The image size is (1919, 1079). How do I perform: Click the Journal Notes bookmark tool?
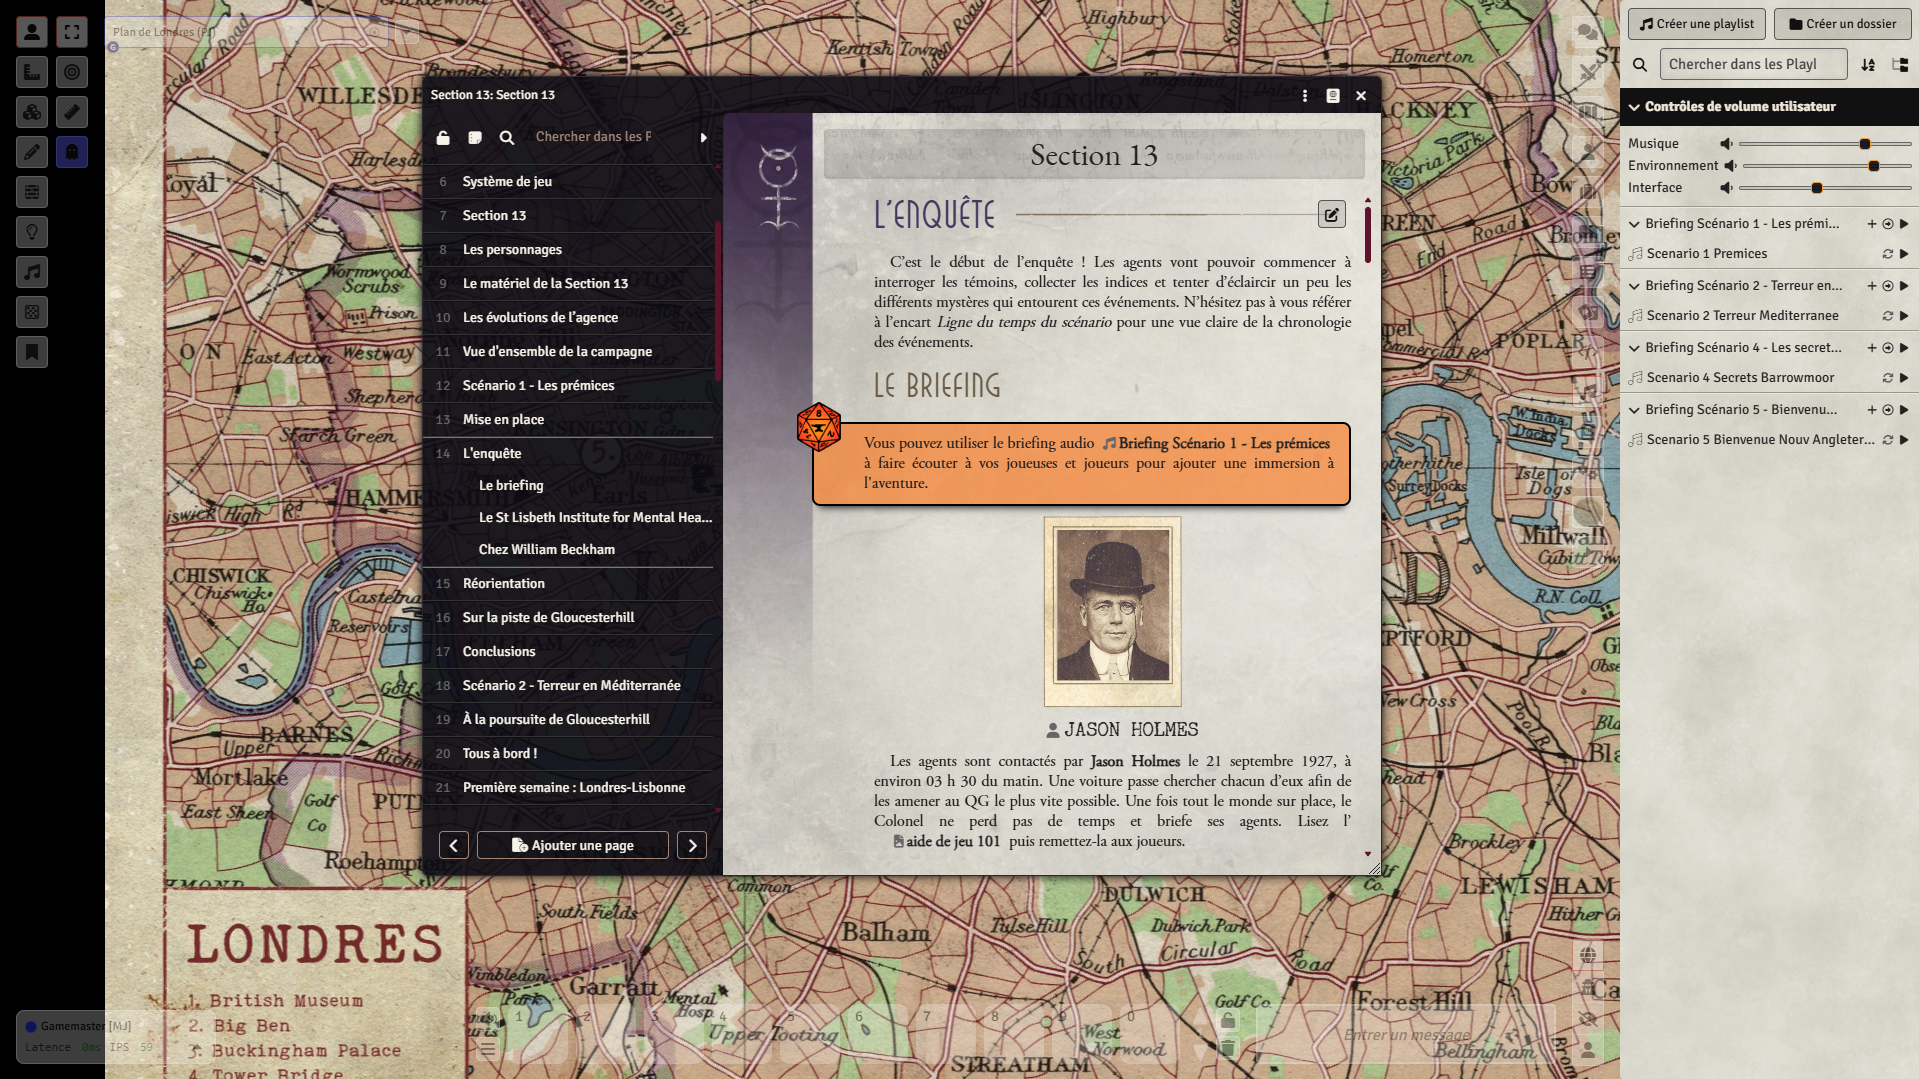(x=32, y=352)
